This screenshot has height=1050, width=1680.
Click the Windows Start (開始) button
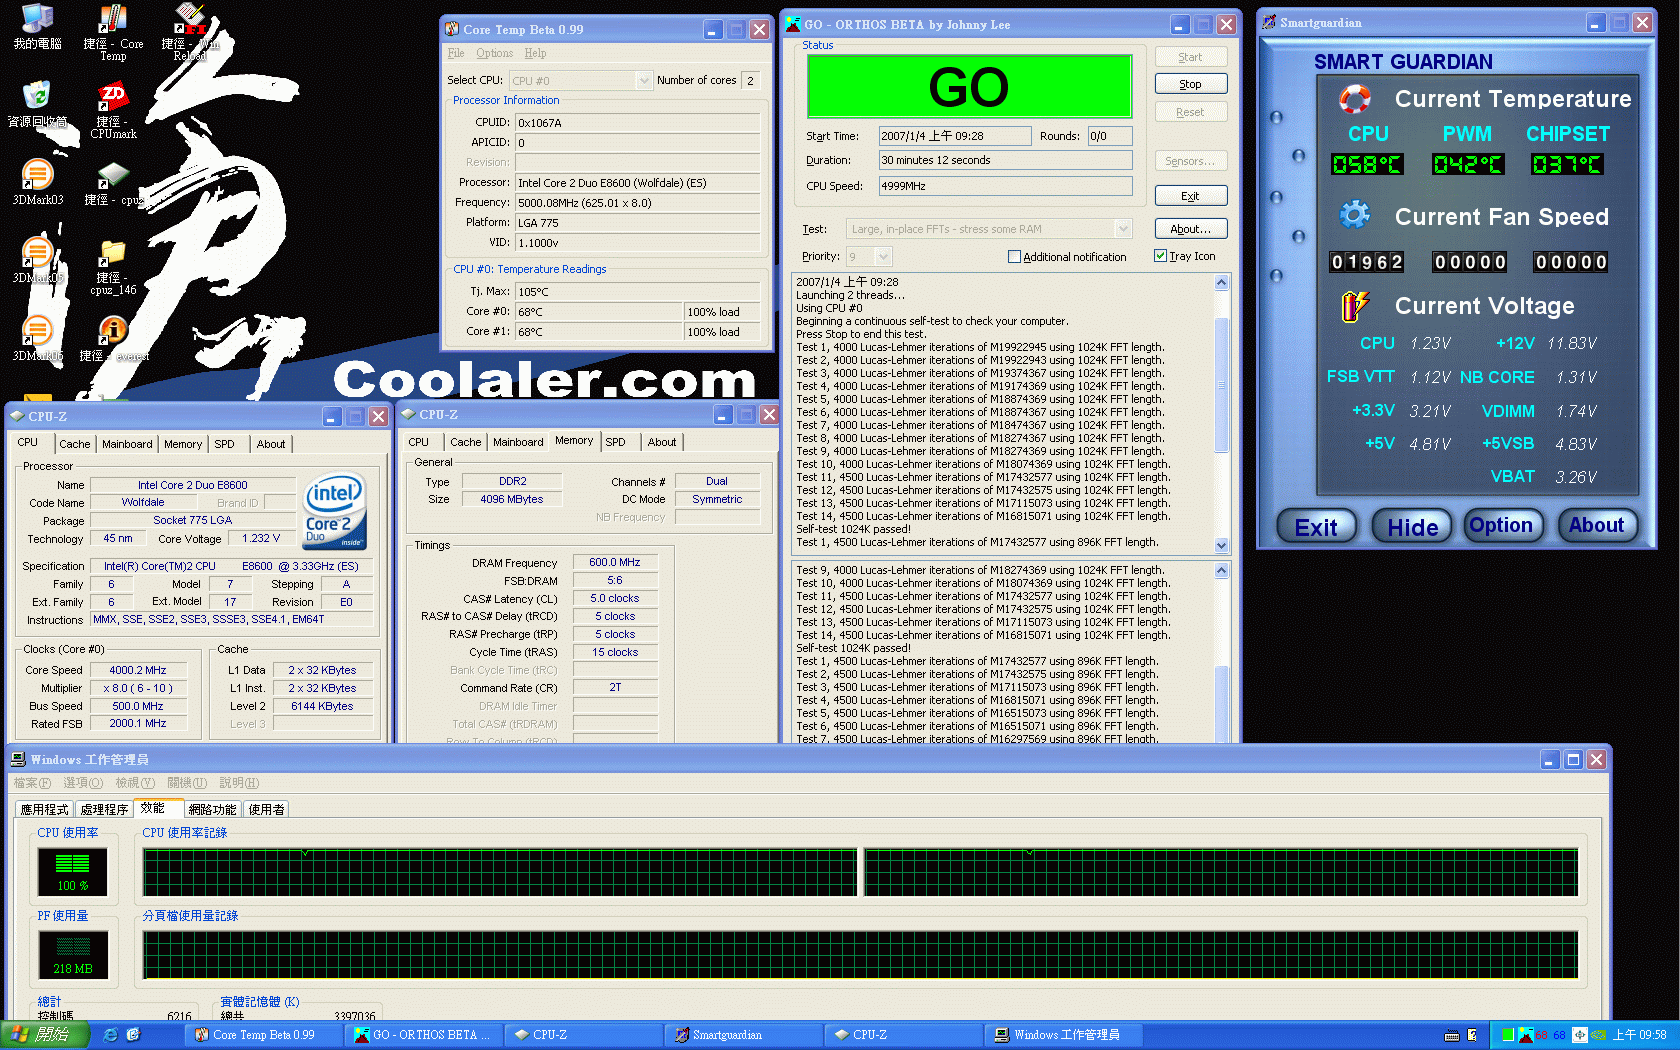(45, 1035)
